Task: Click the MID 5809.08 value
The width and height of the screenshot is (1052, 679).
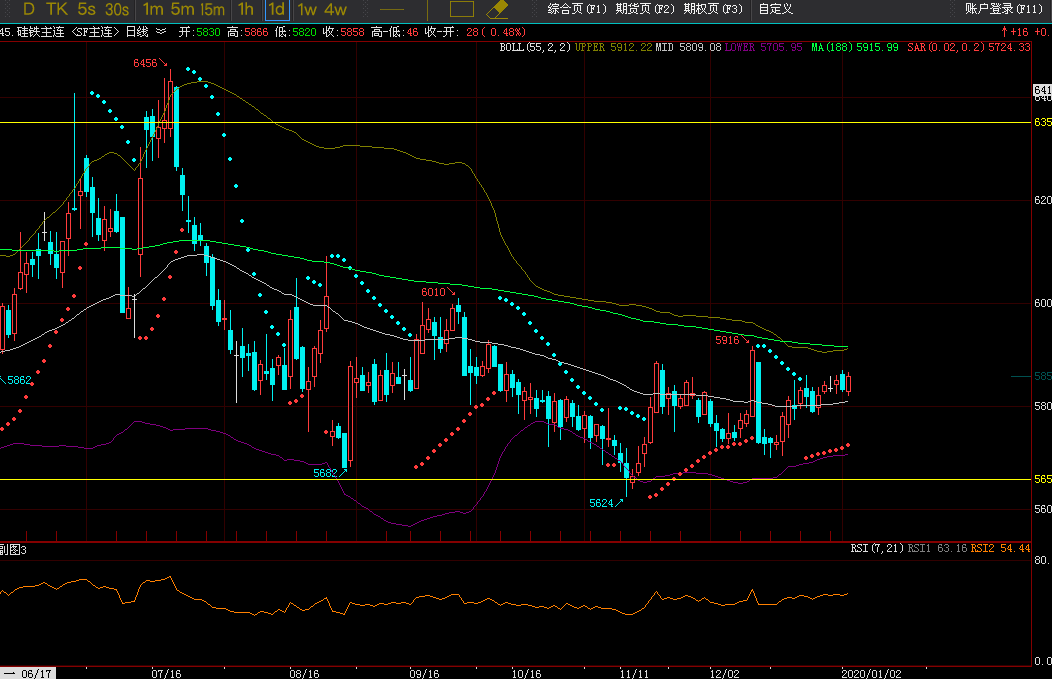Action: [688, 47]
